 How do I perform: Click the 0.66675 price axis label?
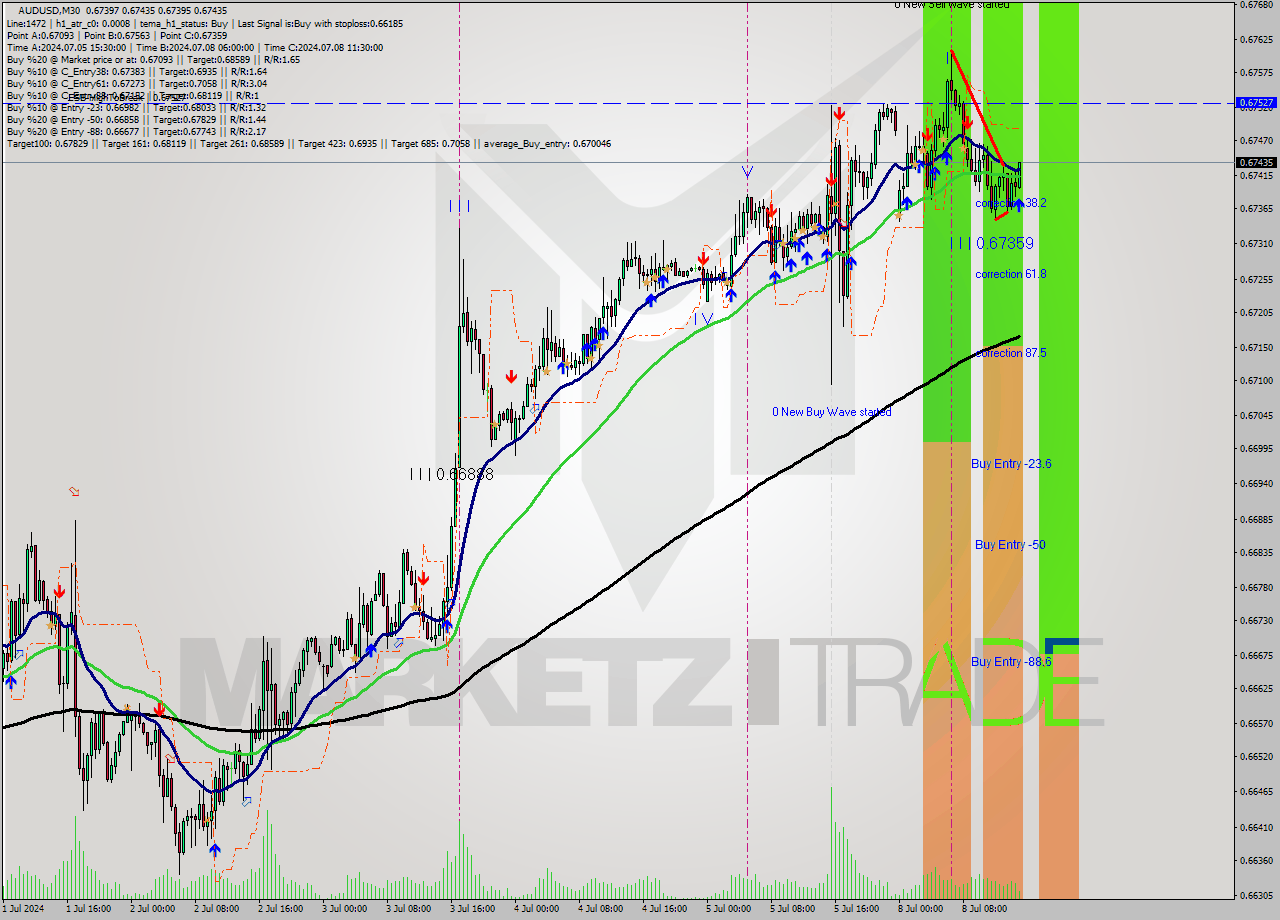1256,656
